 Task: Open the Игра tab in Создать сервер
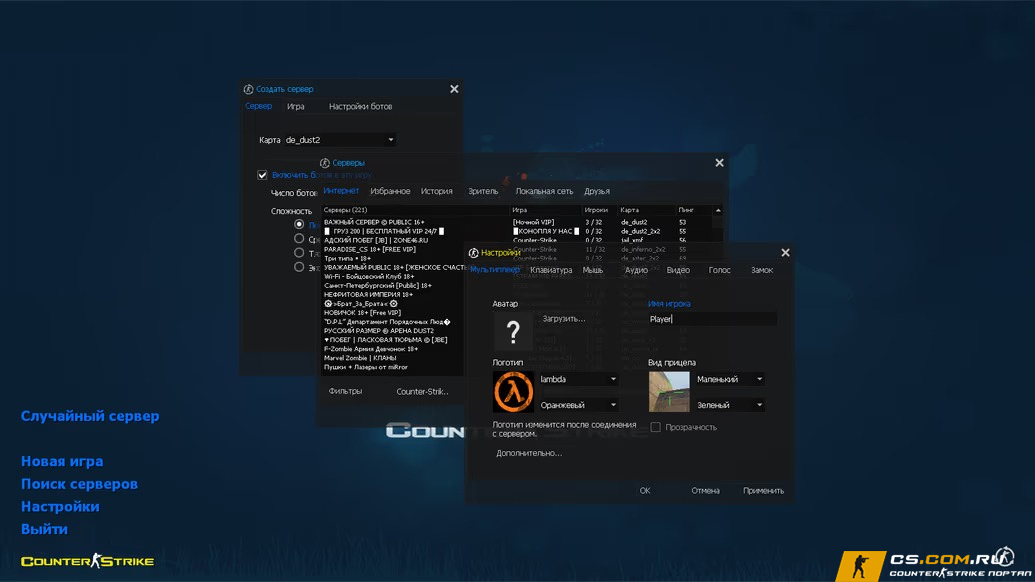click(296, 106)
